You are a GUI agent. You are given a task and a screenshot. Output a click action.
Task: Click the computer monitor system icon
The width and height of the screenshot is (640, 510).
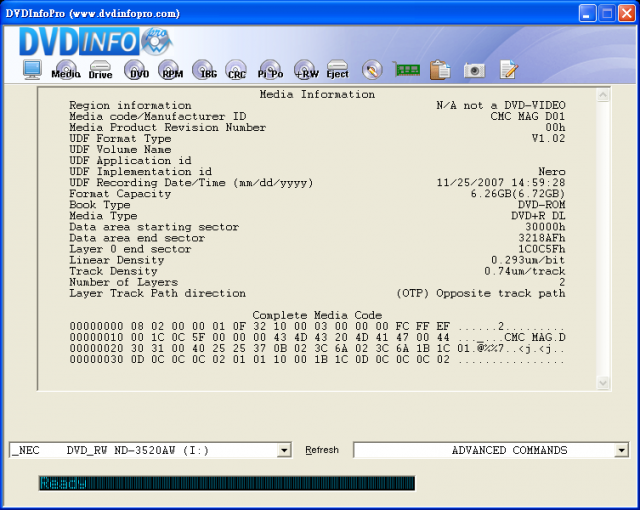click(x=32, y=69)
